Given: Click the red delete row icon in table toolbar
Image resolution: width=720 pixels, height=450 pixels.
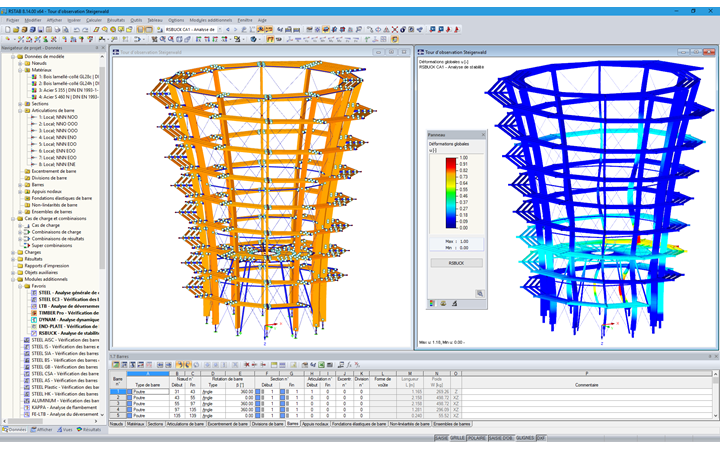Looking at the screenshot, I should [x=247, y=365].
